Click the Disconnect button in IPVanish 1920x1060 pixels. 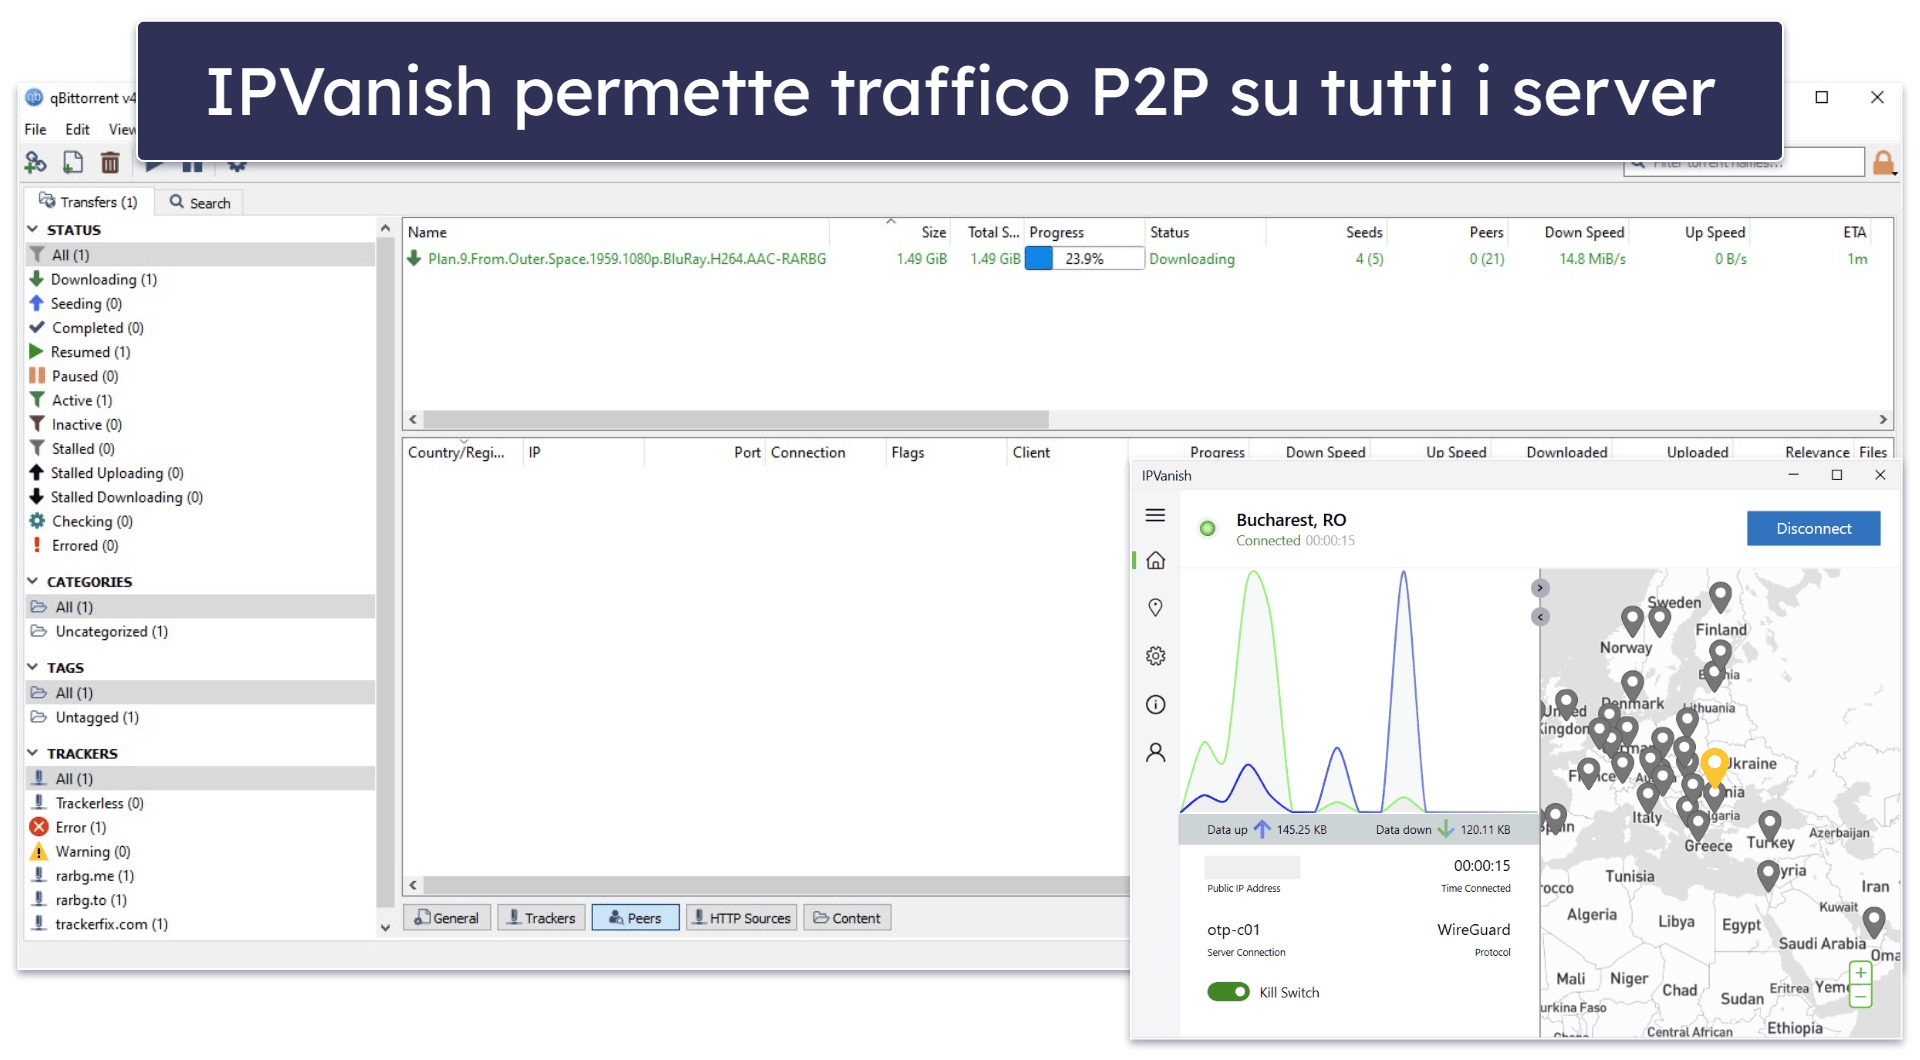pyautogui.click(x=1813, y=528)
